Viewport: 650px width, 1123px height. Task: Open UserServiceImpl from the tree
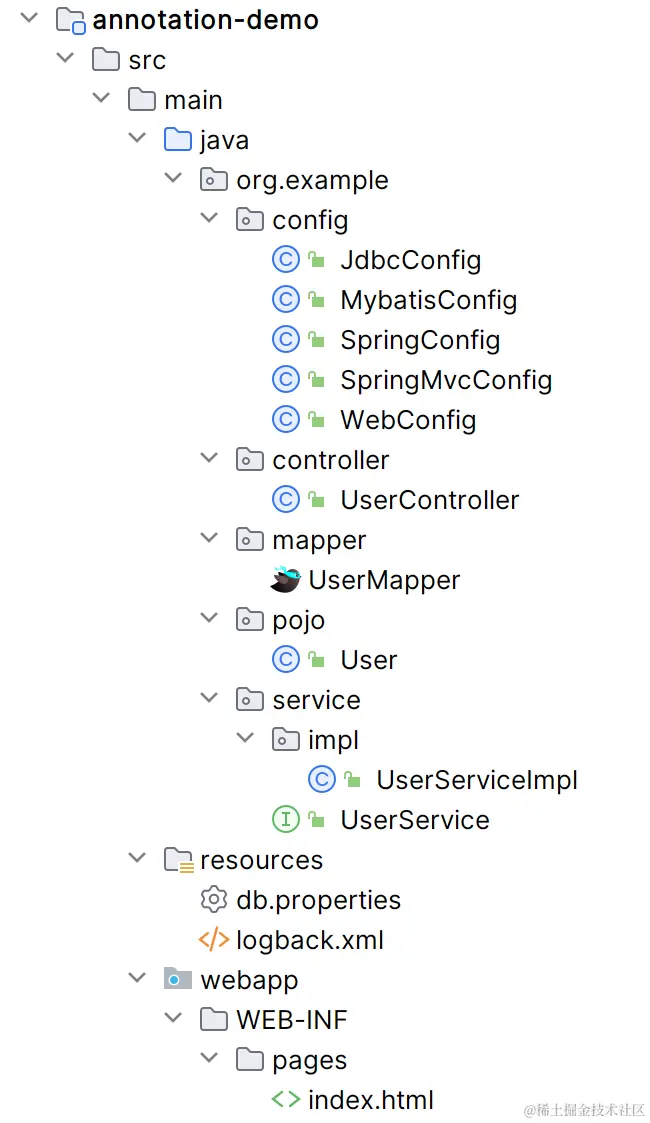tap(477, 780)
